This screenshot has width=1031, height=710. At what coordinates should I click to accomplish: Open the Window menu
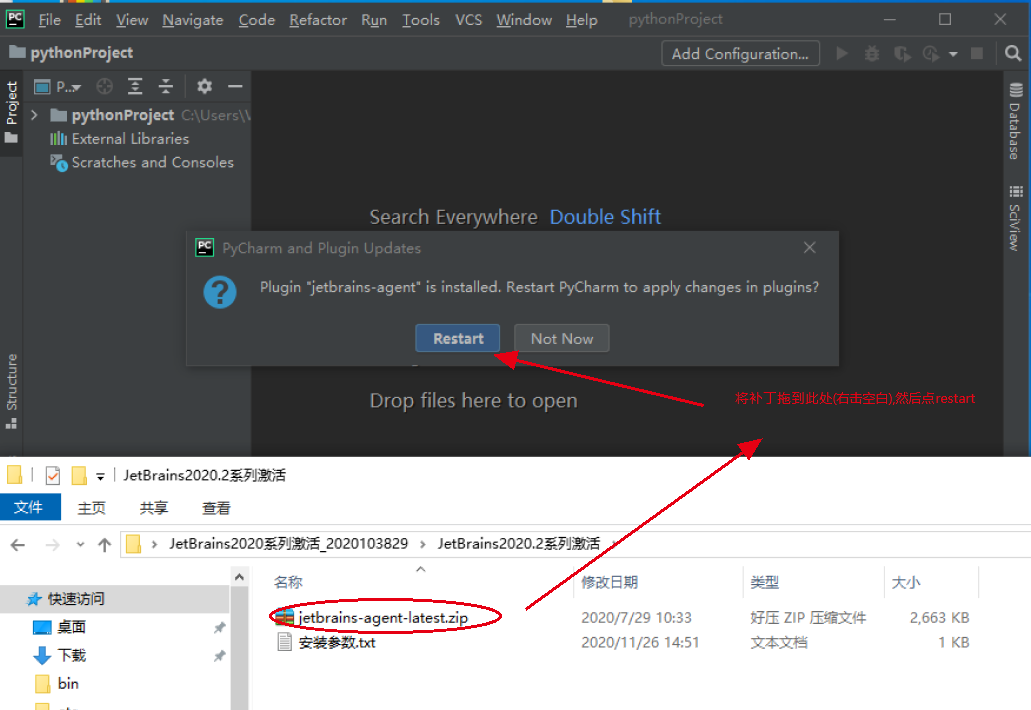(524, 20)
